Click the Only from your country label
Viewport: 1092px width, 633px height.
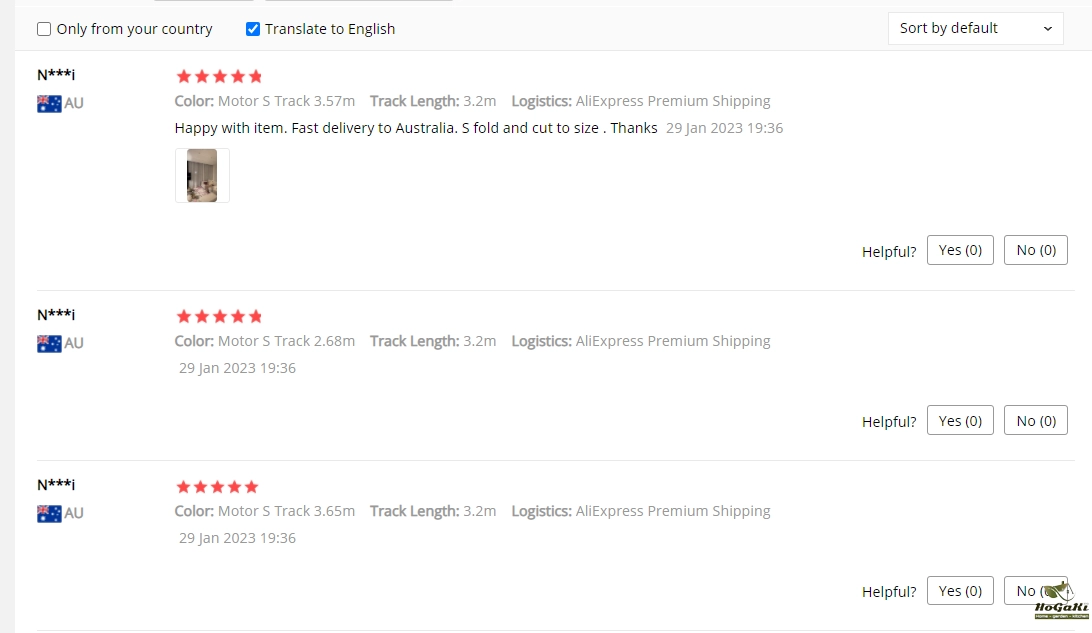coord(134,29)
